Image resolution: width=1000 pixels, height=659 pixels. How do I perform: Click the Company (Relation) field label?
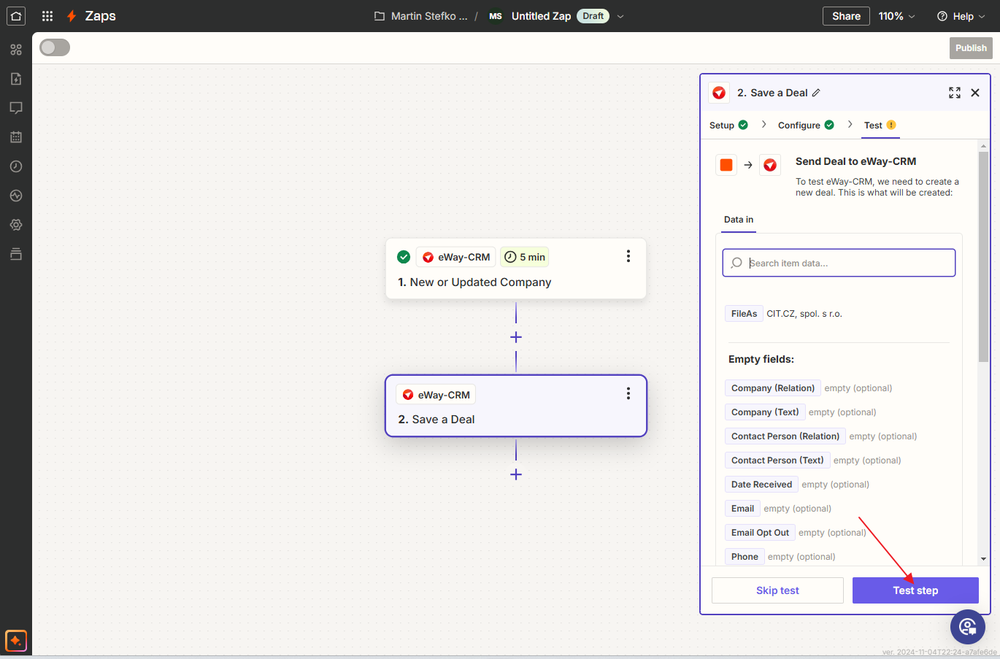pyautogui.click(x=773, y=388)
